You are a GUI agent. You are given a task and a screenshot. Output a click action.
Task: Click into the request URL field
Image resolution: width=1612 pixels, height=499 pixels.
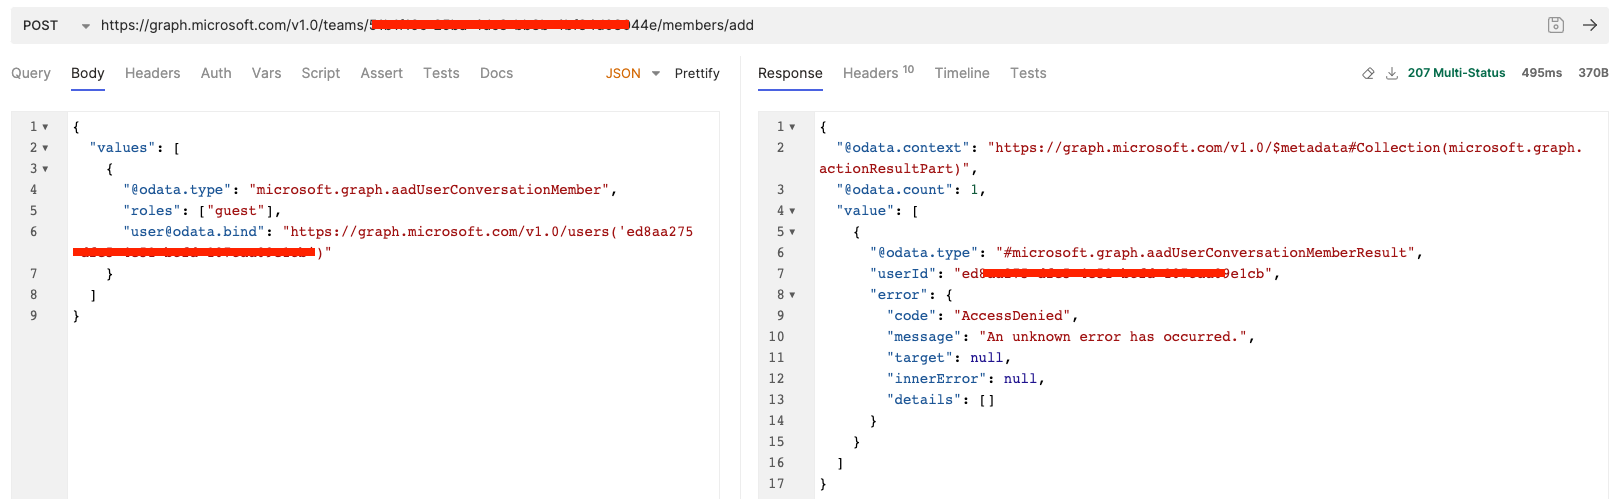point(815,25)
